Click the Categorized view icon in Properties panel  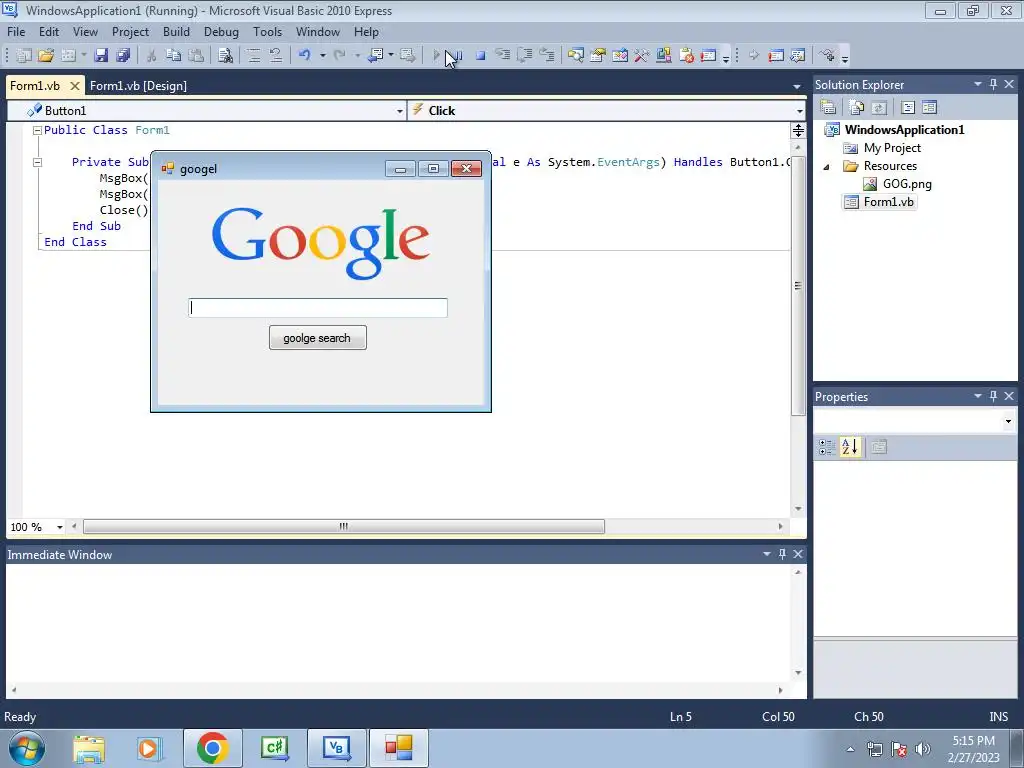point(827,447)
